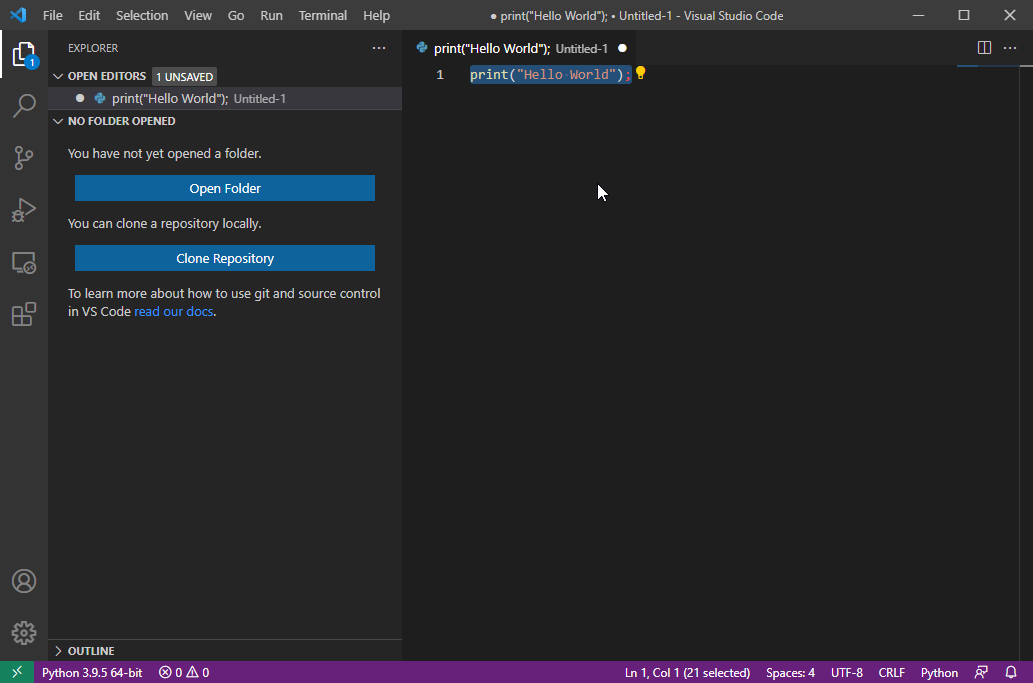The height and width of the screenshot is (683, 1033).
Task: Maximize the Visual Studio Code window
Action: [964, 15]
